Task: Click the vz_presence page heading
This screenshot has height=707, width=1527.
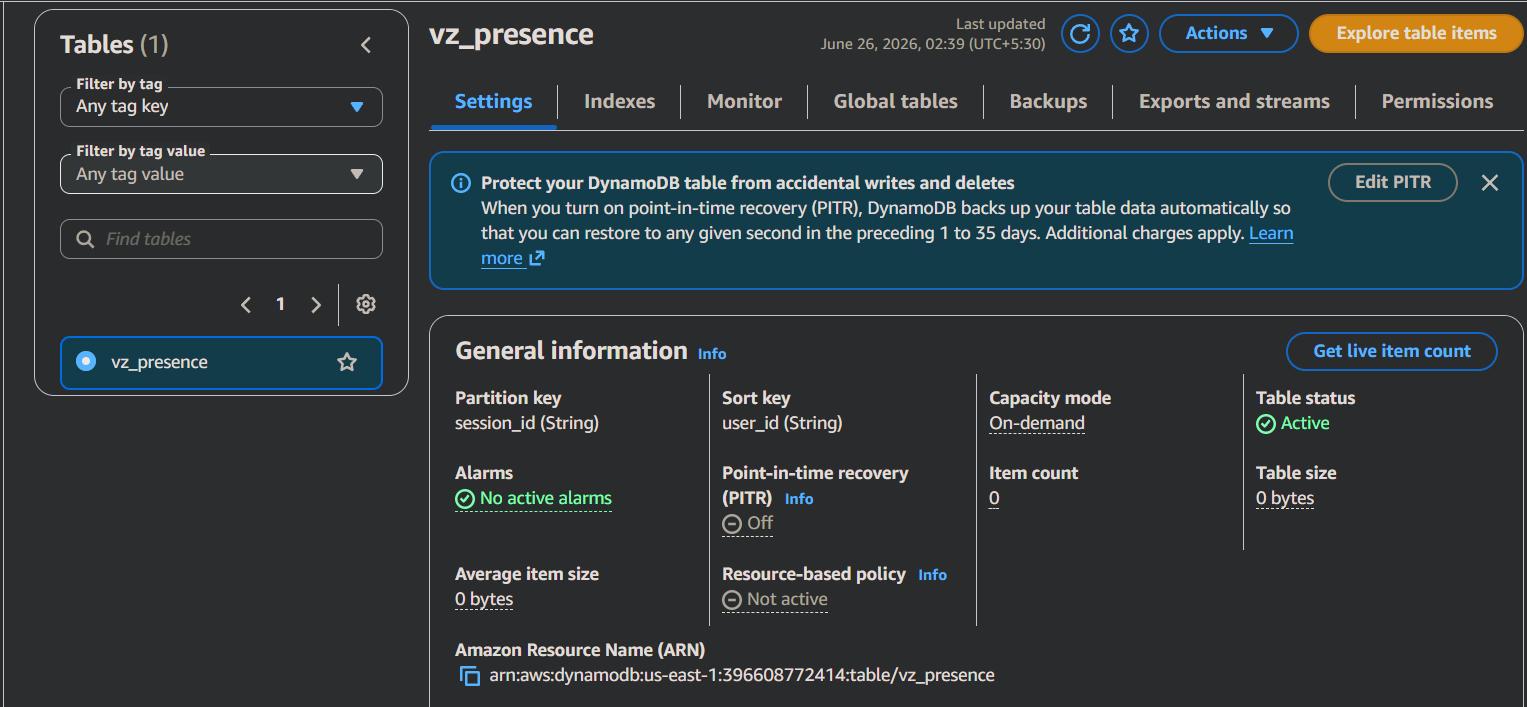Action: click(x=511, y=34)
